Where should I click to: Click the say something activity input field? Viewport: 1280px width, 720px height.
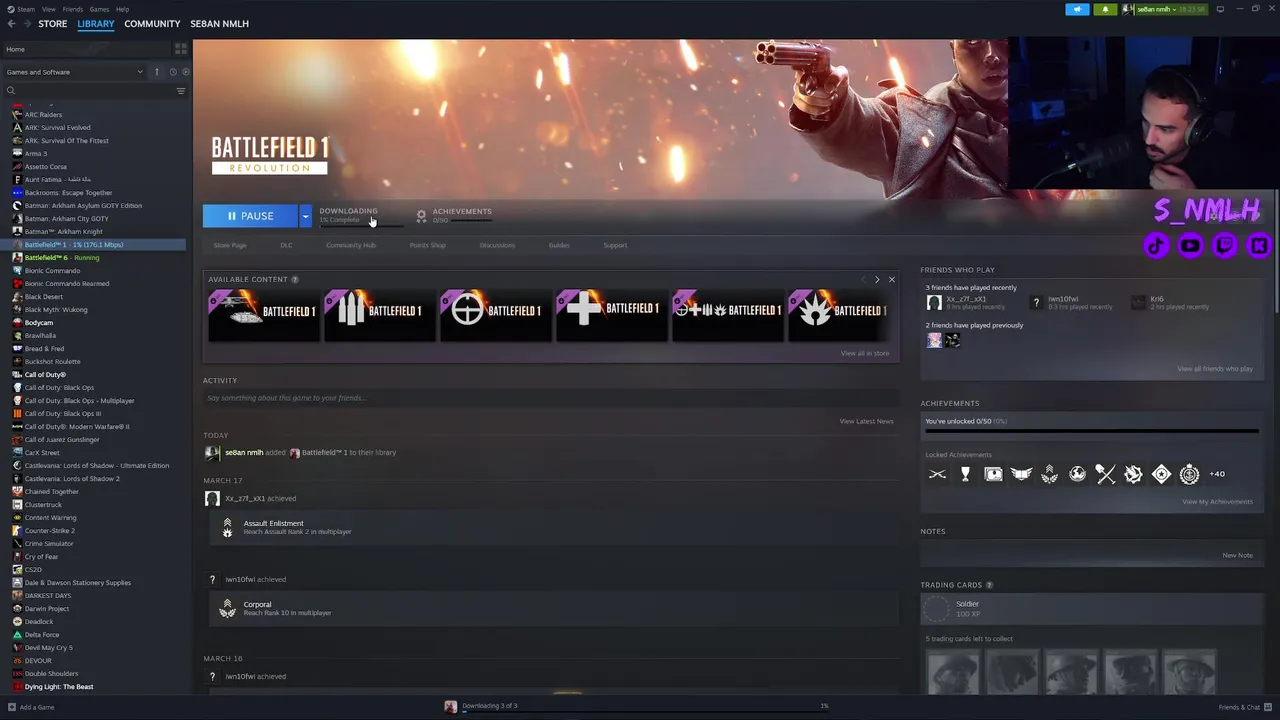(x=551, y=398)
